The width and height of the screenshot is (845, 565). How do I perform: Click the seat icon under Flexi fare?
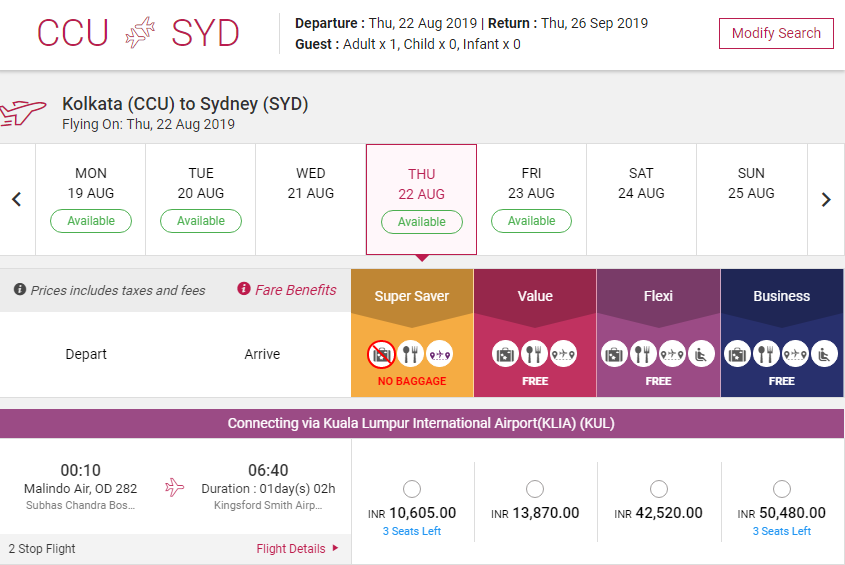704,354
